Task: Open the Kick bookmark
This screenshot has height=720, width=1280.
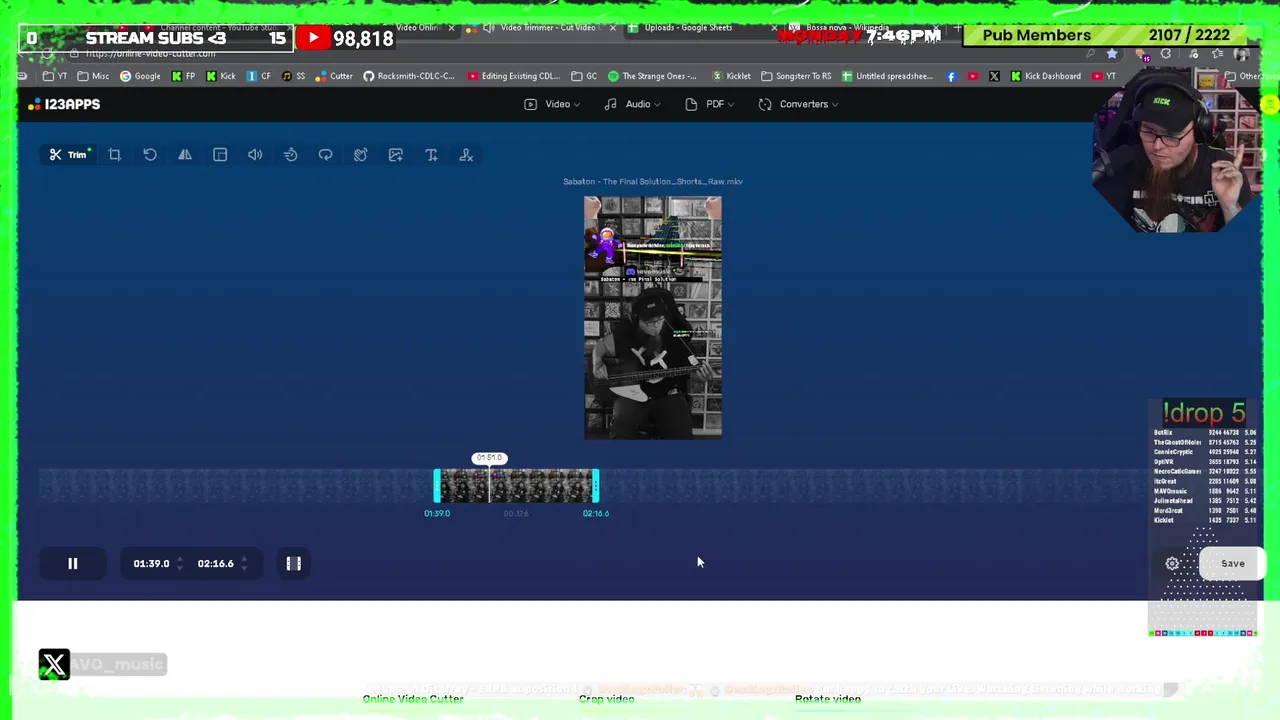Action: [220, 76]
